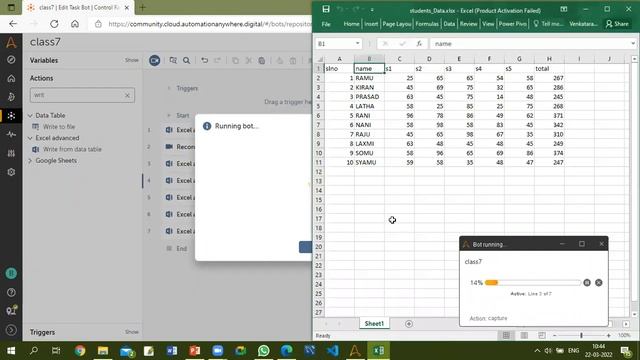Click the Tell me search box
Image resolution: width=640 pixels, height=360 pixels.
pos(548,24)
